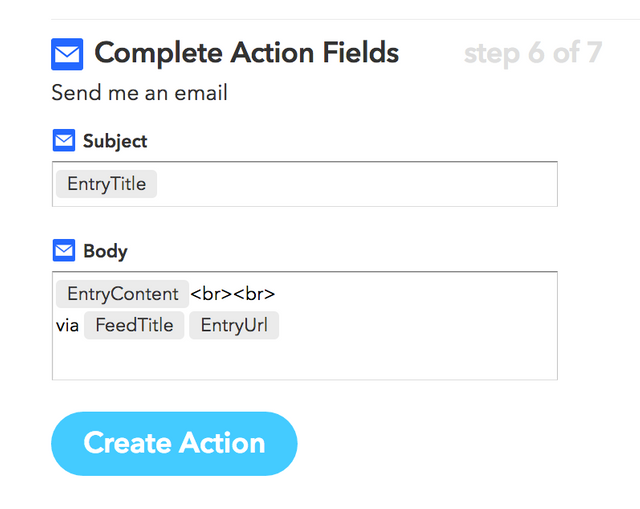640x509 pixels.
Task: Focus the Subject field's empty area
Action: tap(360, 185)
